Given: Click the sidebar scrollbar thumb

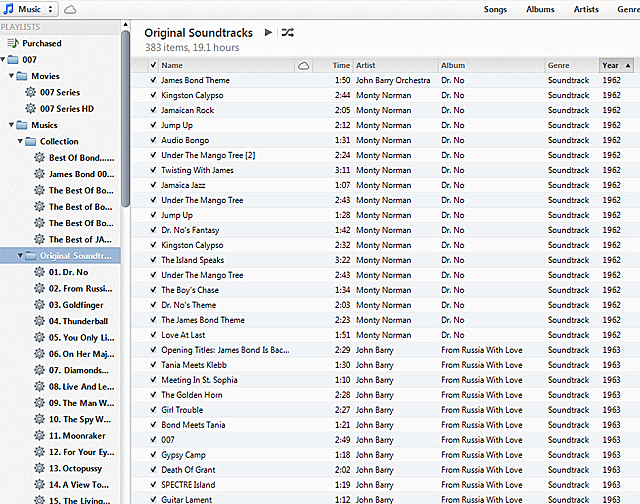Looking at the screenshot, I should (x=126, y=118).
